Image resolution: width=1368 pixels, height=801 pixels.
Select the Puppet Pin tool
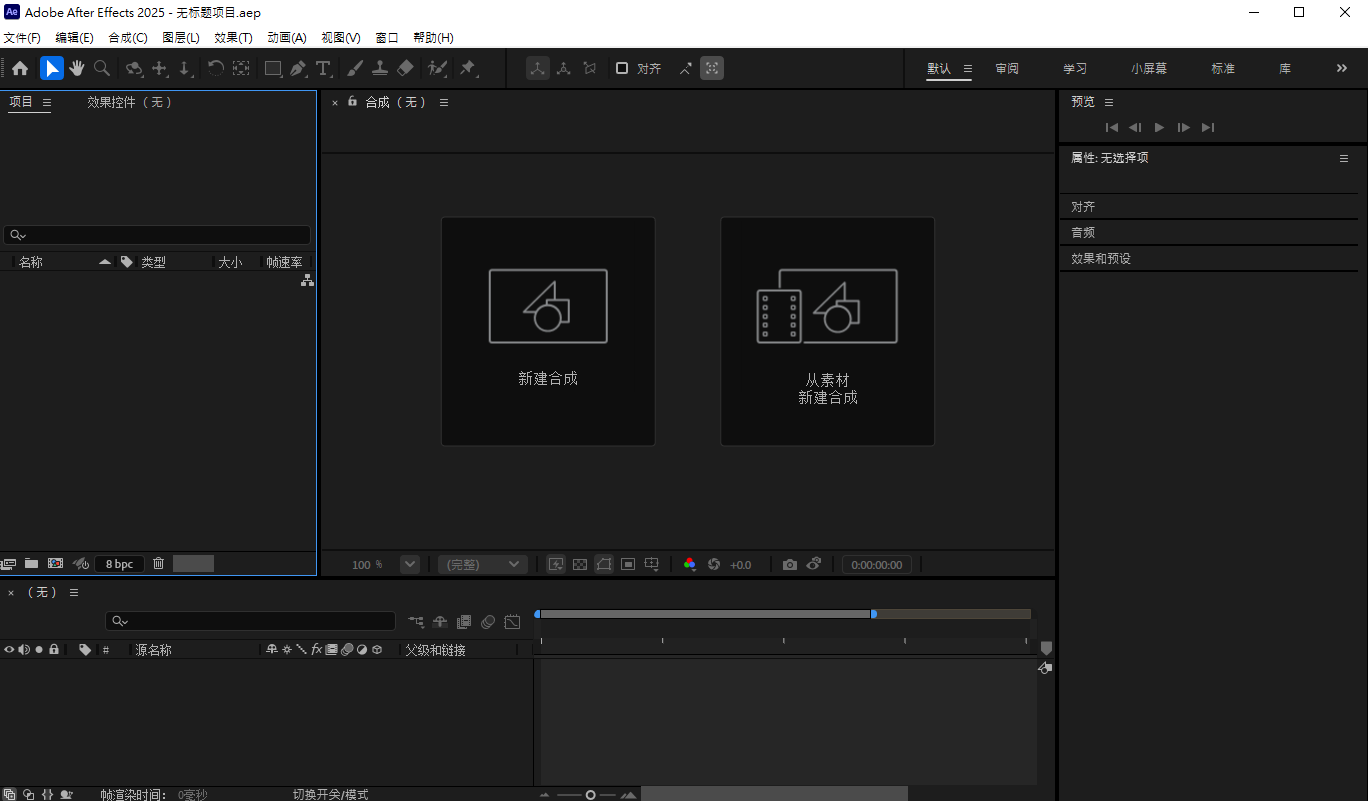[x=467, y=68]
